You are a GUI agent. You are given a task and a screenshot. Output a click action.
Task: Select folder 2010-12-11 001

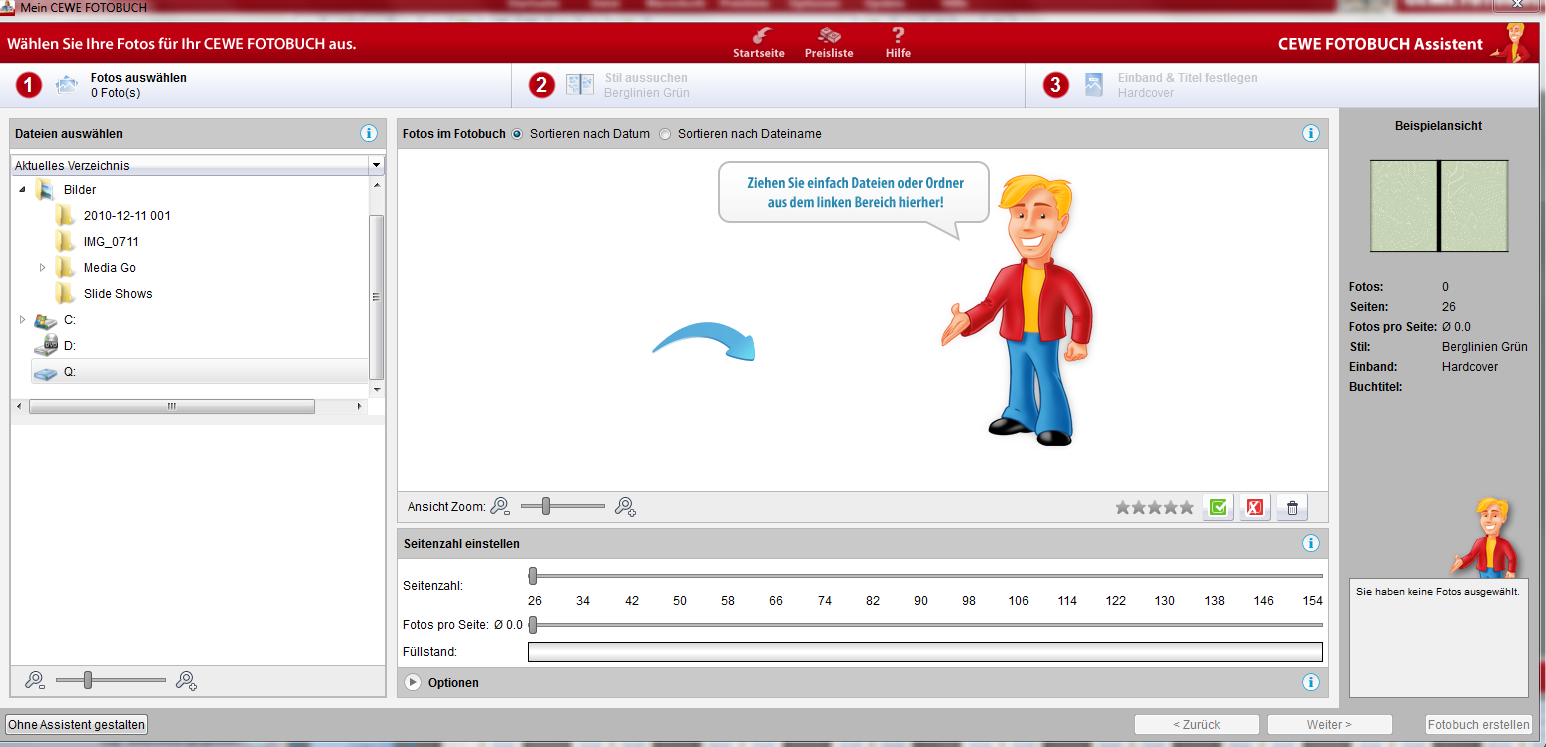pos(127,215)
